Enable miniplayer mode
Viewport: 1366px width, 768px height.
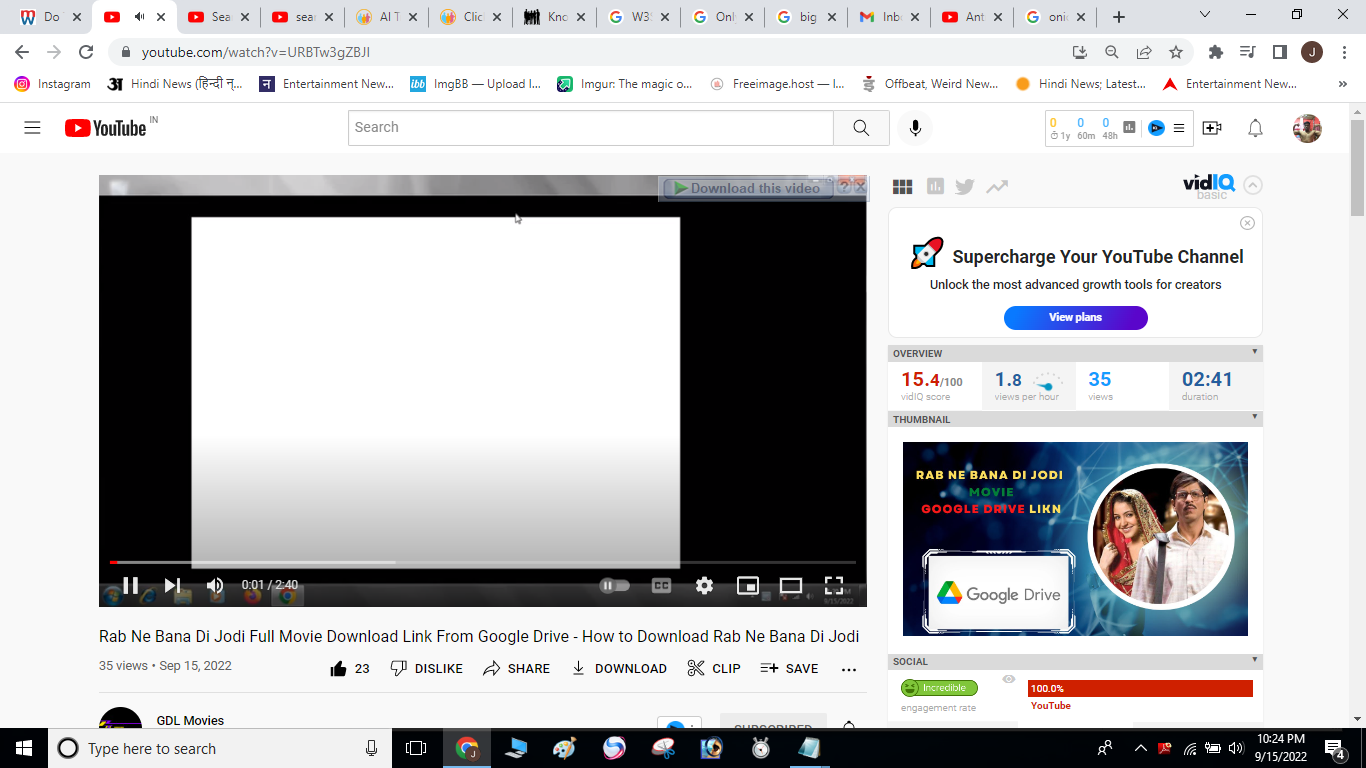click(x=748, y=586)
